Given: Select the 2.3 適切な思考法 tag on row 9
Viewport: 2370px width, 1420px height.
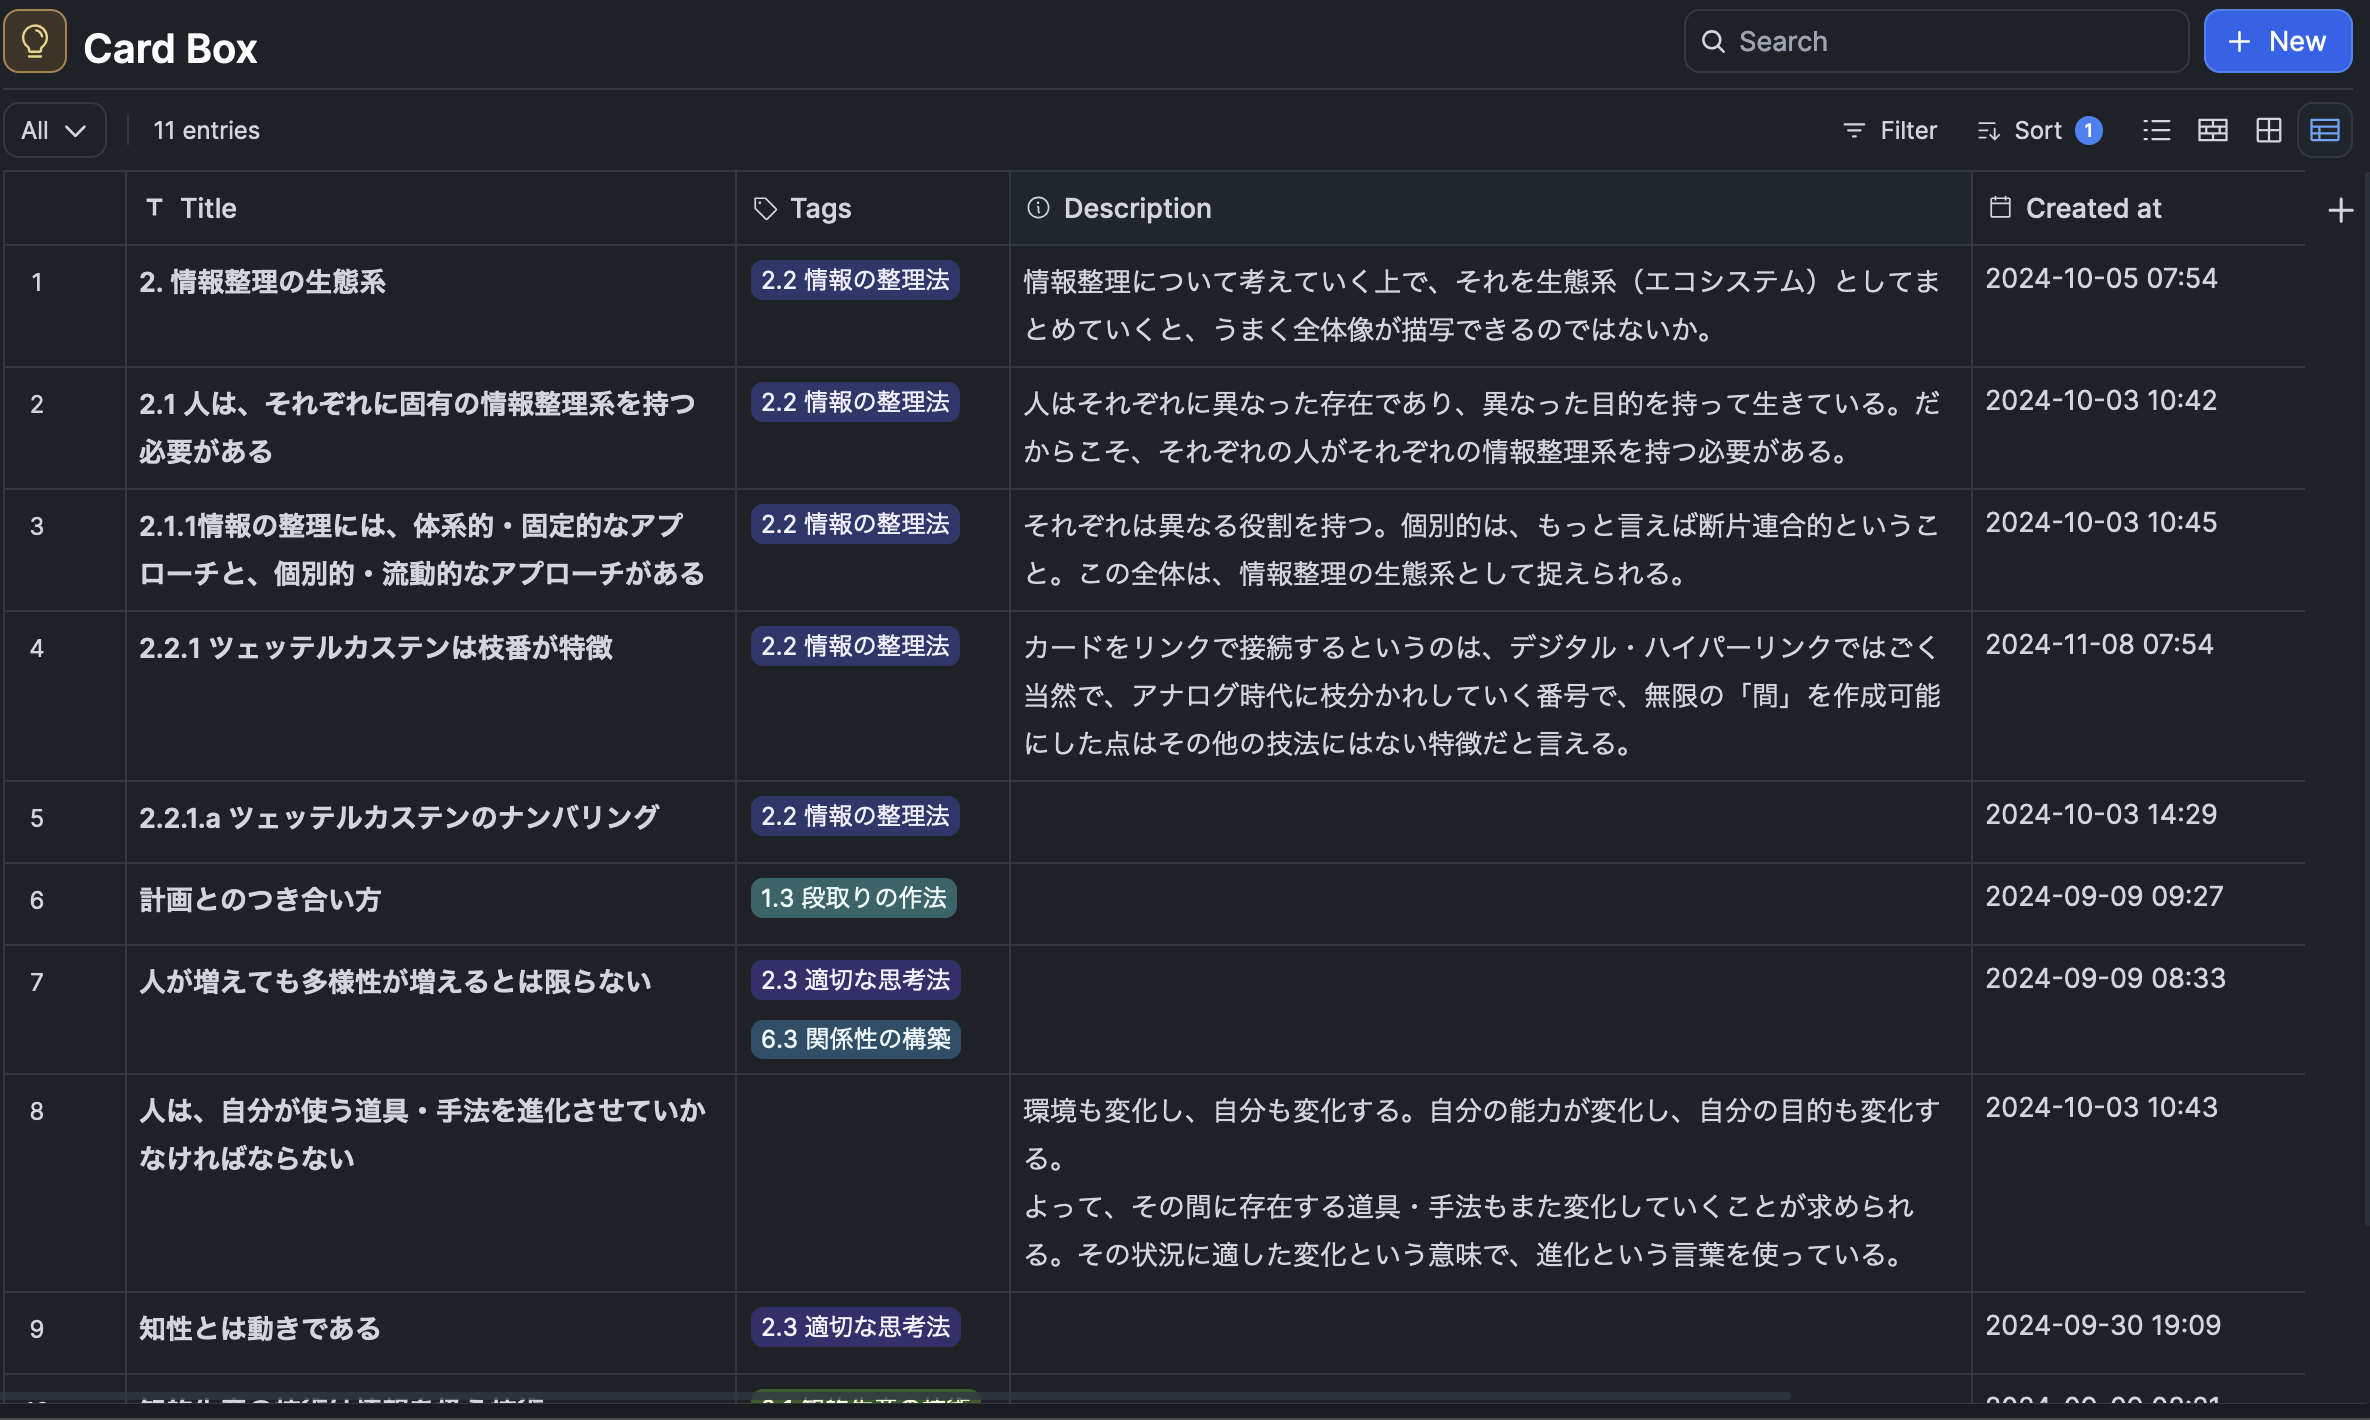Looking at the screenshot, I should pyautogui.click(x=855, y=1327).
